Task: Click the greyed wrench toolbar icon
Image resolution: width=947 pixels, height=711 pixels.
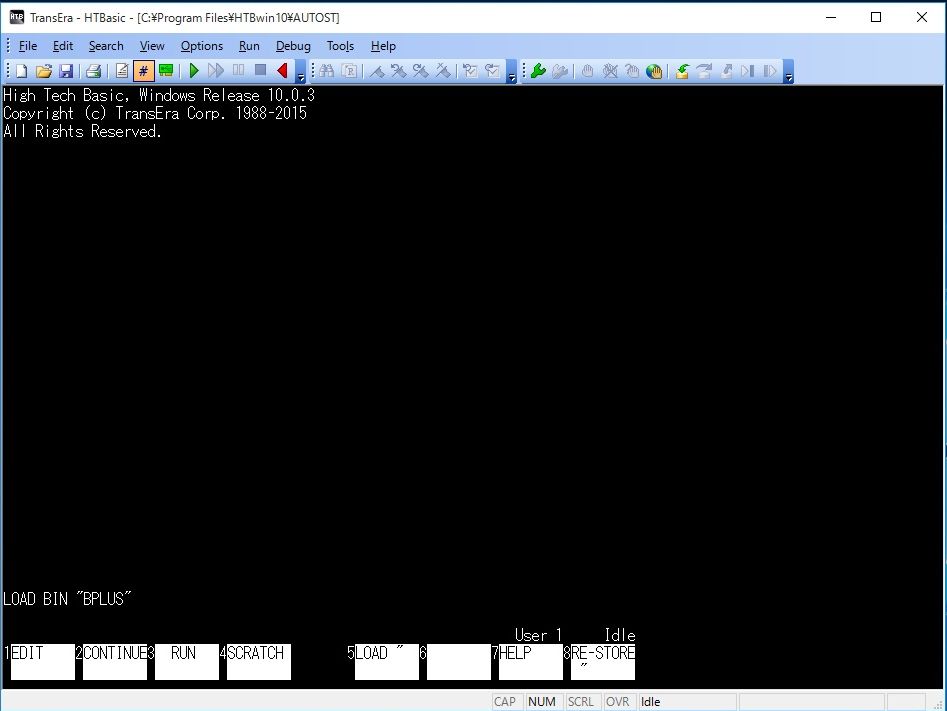Action: 560,71
